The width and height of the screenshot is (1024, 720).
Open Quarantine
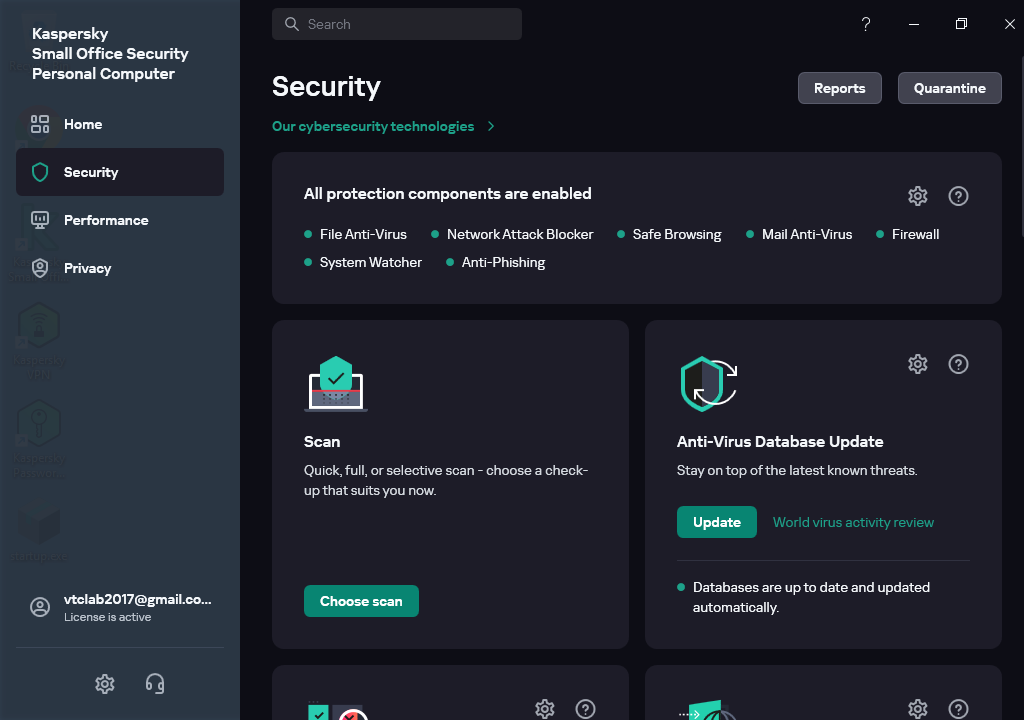click(949, 88)
